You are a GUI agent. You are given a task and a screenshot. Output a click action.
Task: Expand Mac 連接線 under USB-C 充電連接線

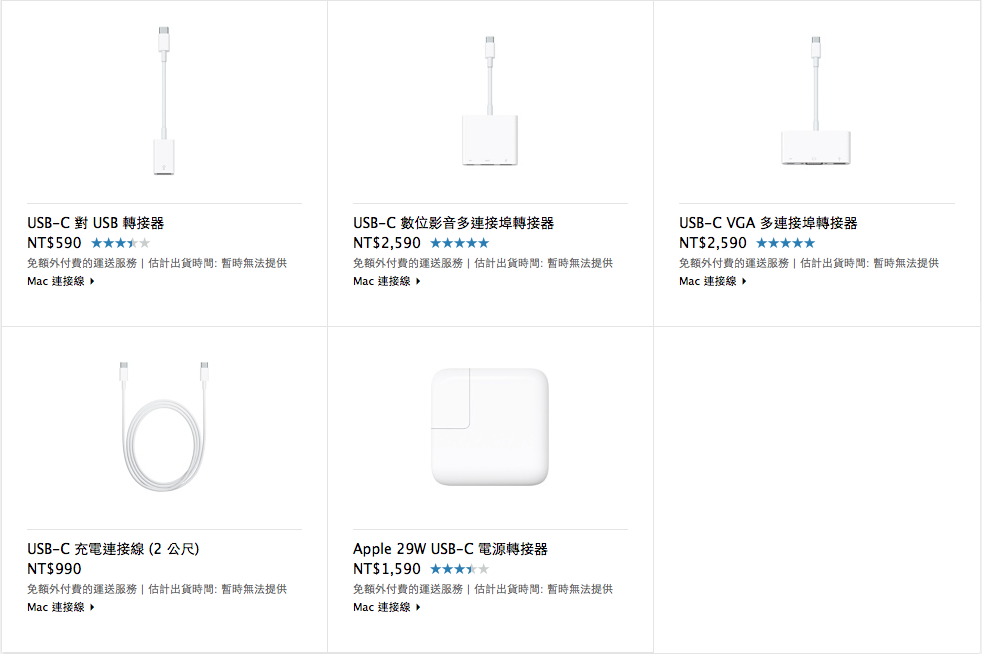(x=60, y=608)
